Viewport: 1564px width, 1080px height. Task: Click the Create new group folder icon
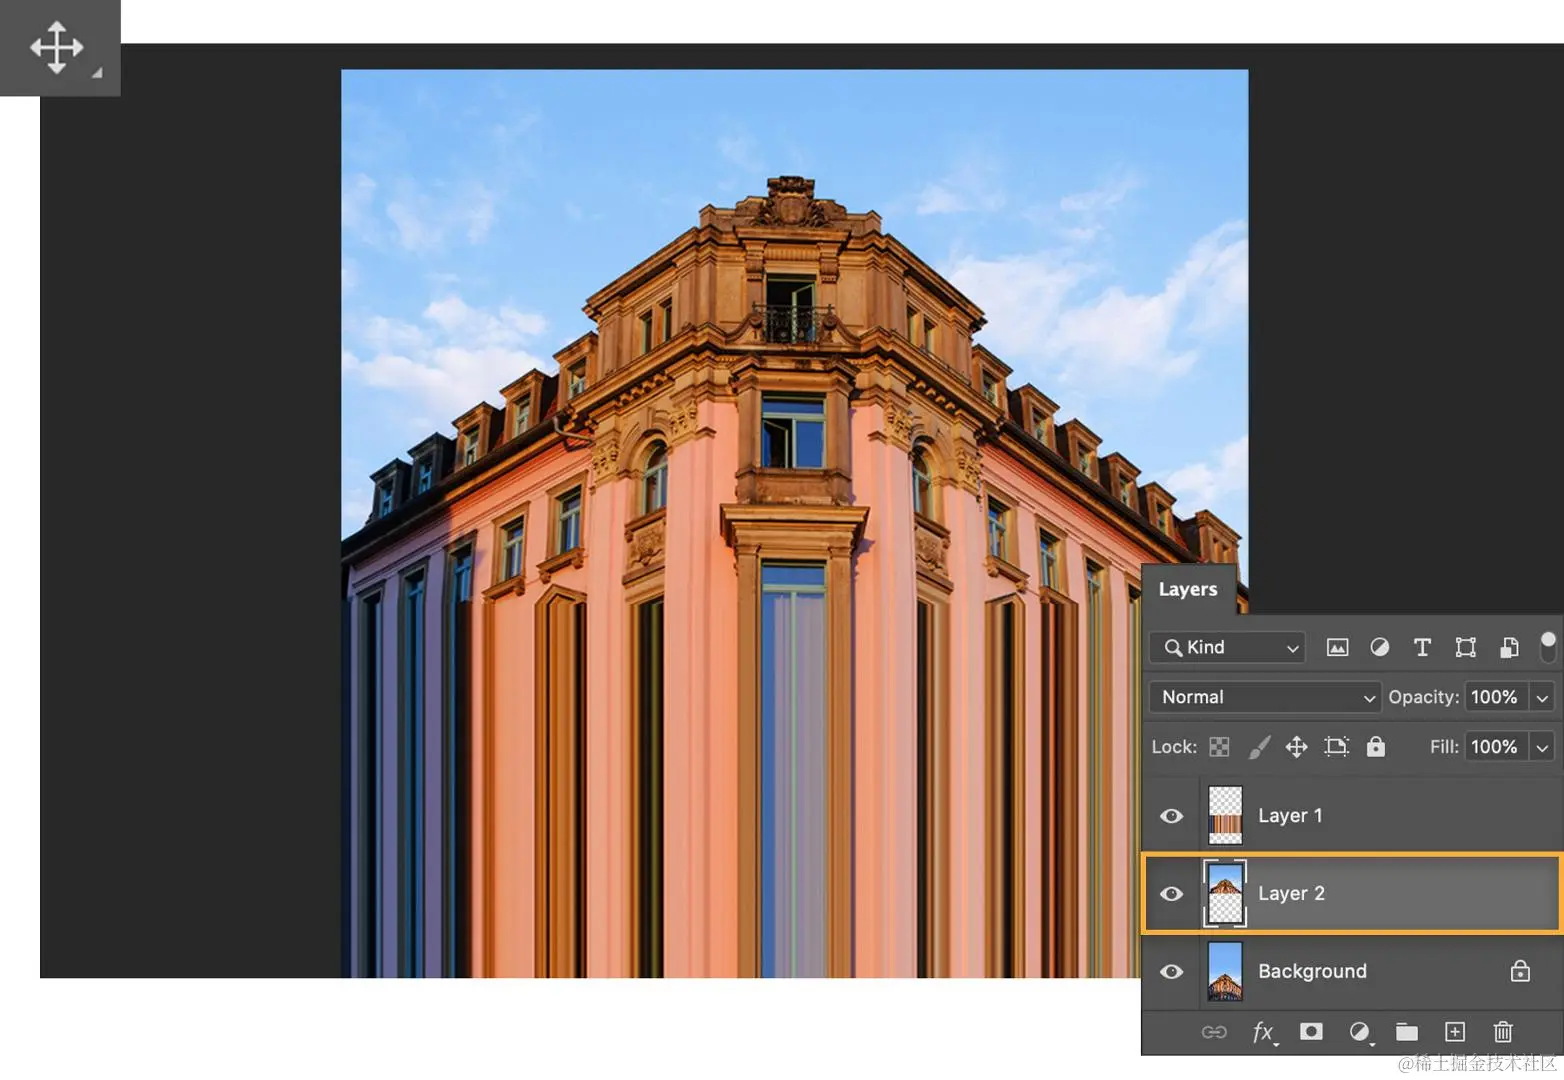coord(1406,1032)
